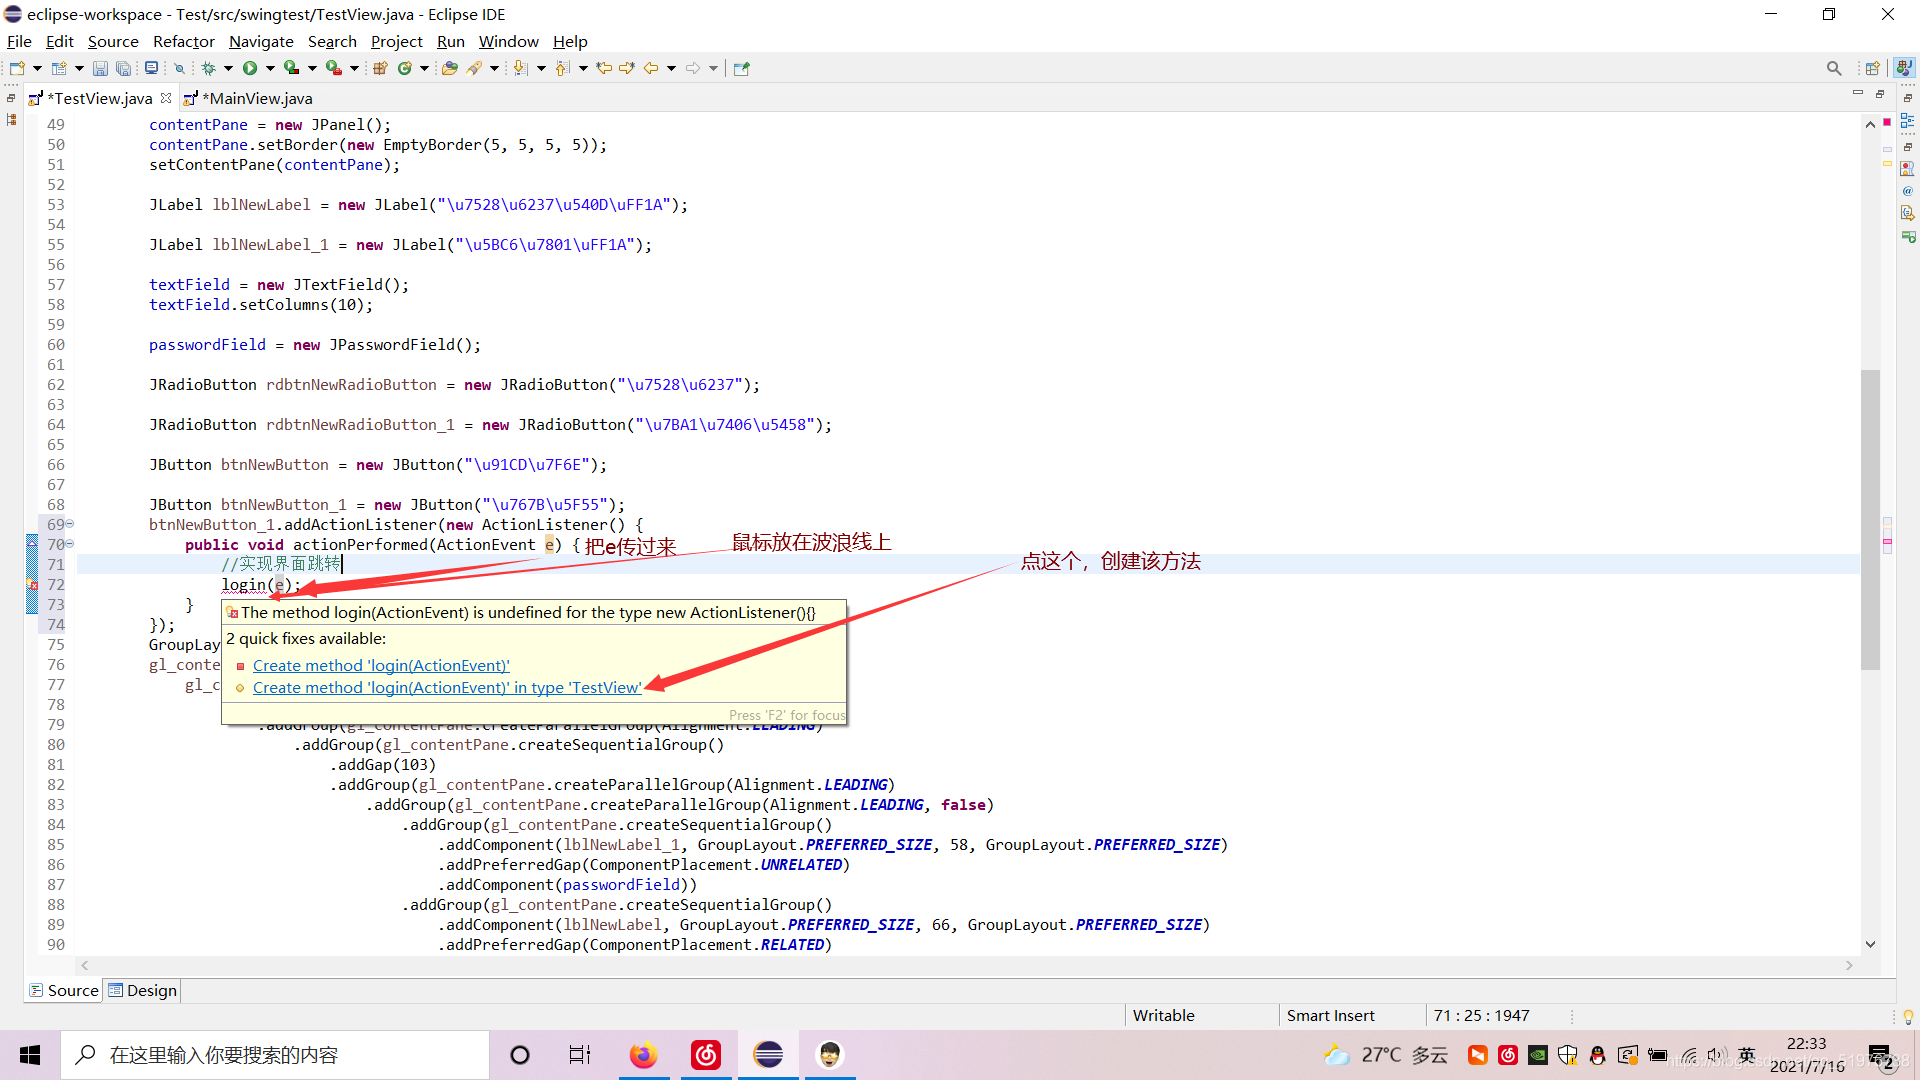
Task: Save all modified files via Save All icon
Action: [x=124, y=67]
